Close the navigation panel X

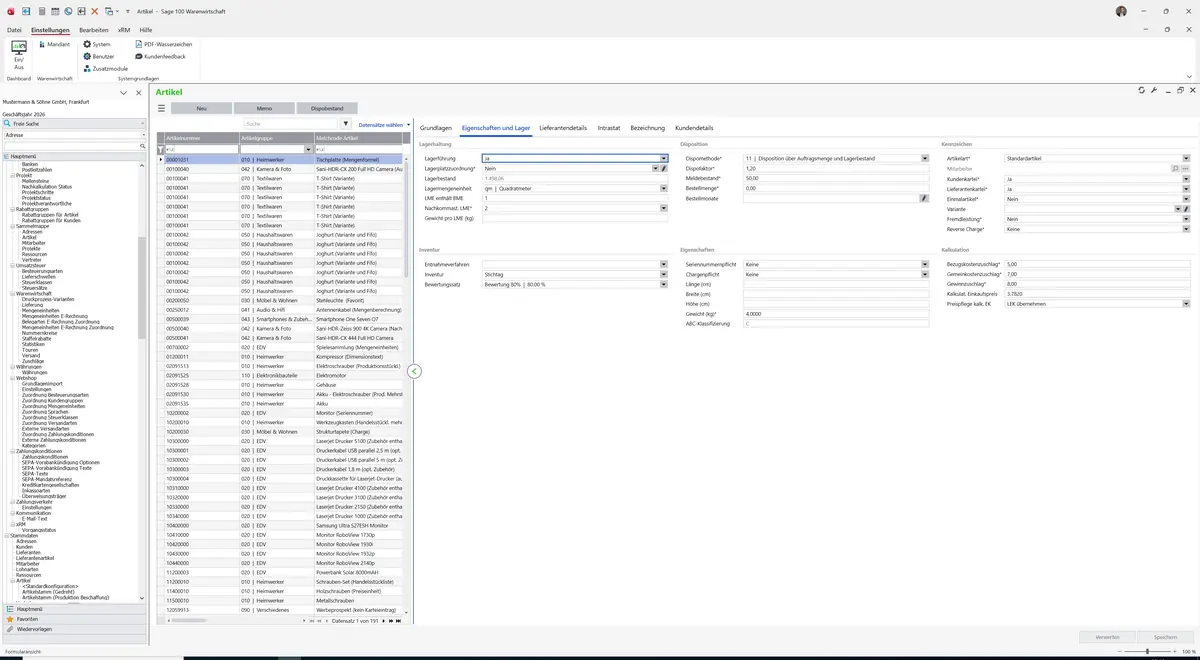[138, 92]
